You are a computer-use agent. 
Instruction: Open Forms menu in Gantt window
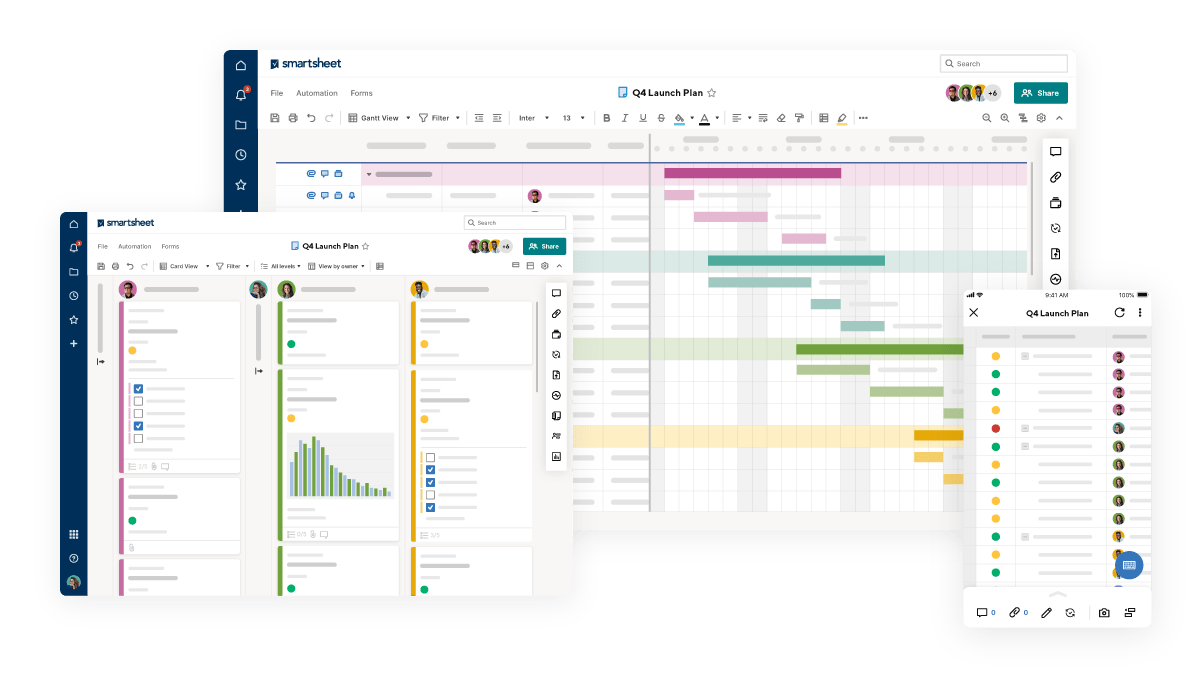click(361, 93)
